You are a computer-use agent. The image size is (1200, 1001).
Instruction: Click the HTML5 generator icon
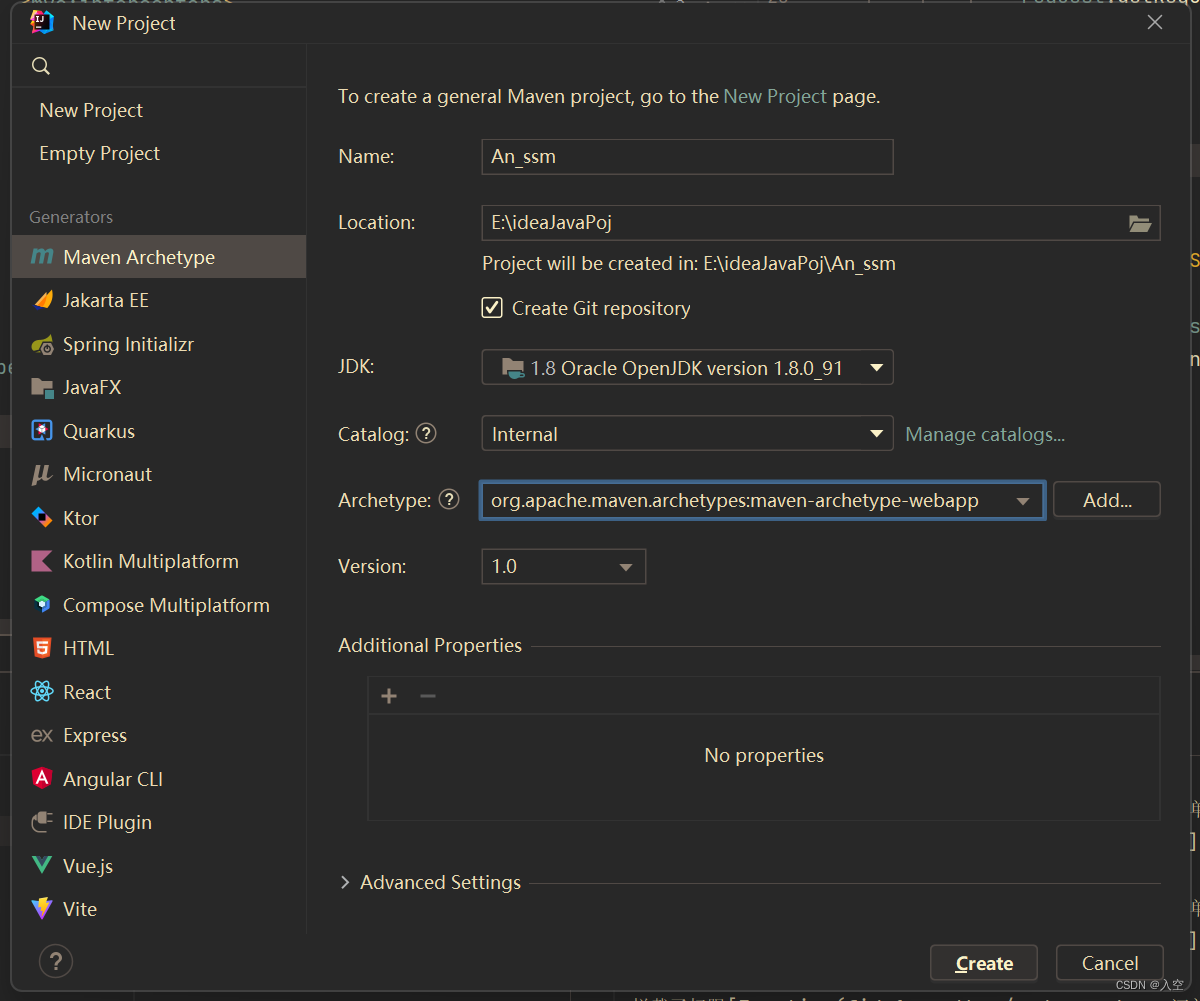tap(42, 648)
